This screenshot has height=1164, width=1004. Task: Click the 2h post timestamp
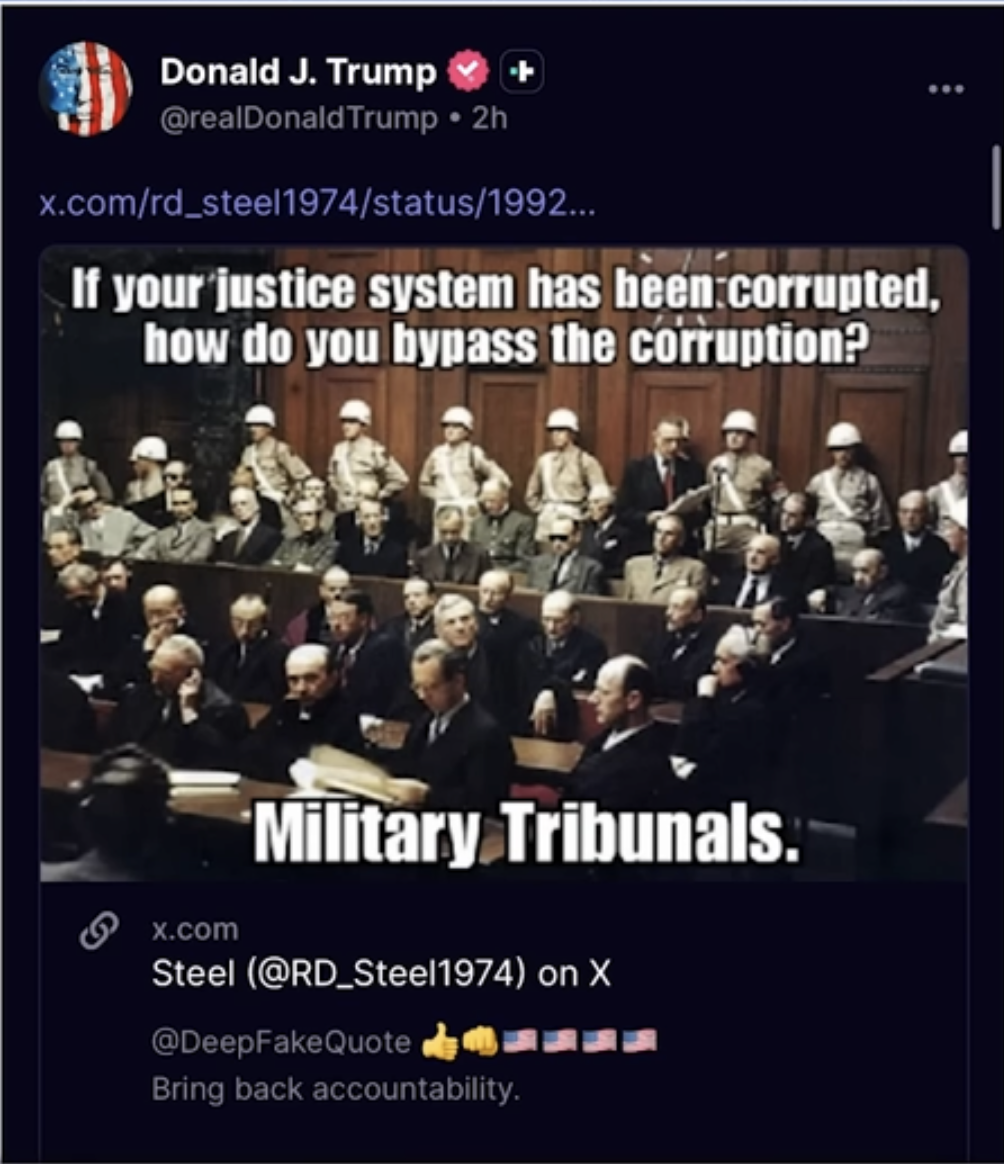tap(489, 118)
